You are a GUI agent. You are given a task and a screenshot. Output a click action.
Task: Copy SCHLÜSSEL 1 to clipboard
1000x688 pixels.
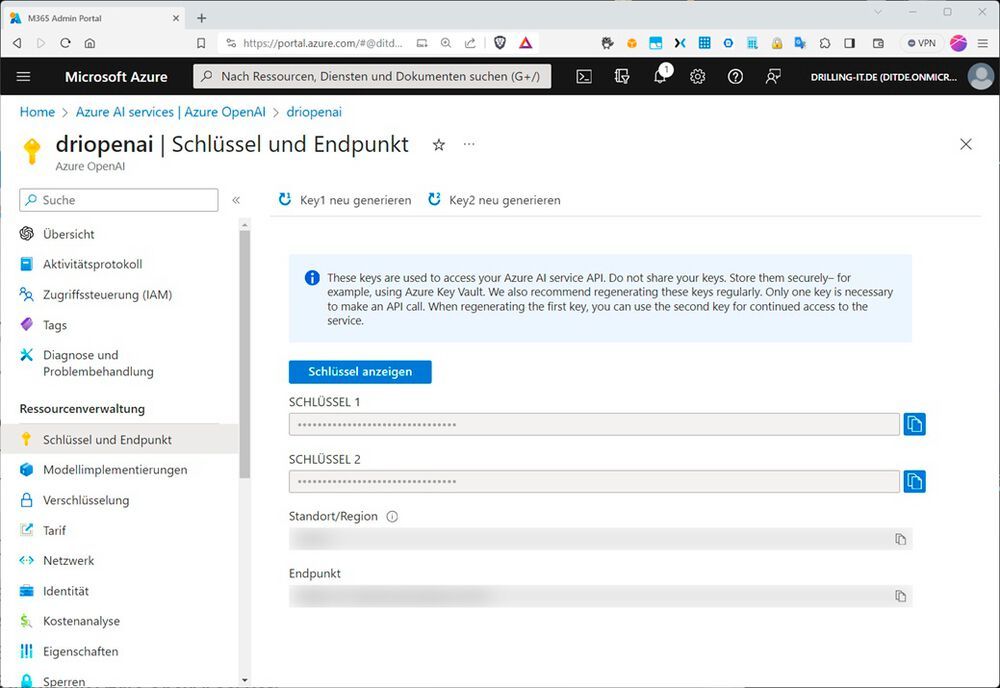click(915, 424)
